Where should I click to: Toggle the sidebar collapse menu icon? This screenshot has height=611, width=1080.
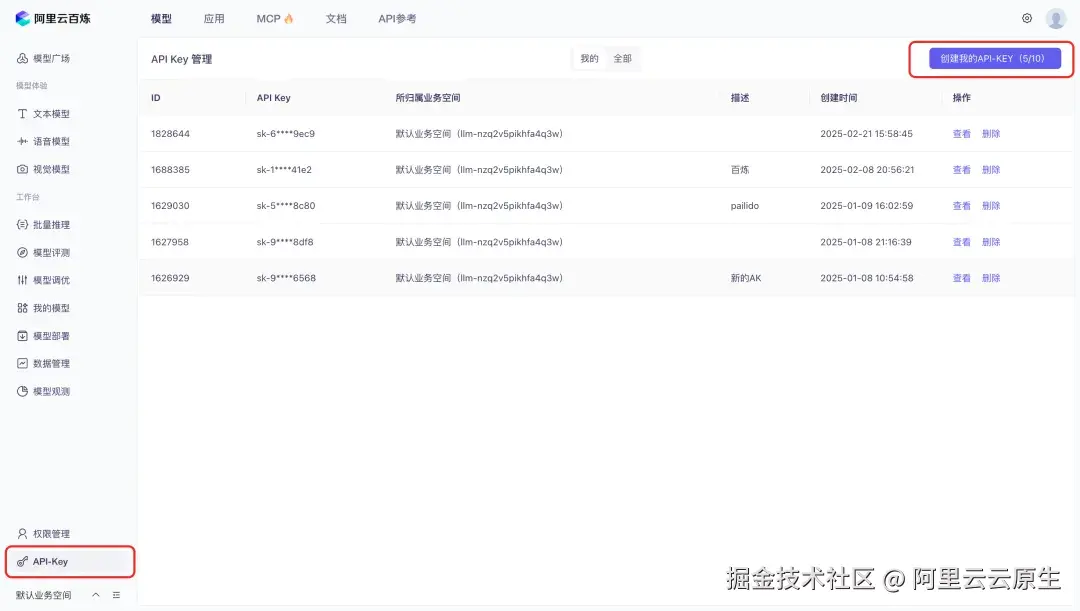pyautogui.click(x=116, y=595)
